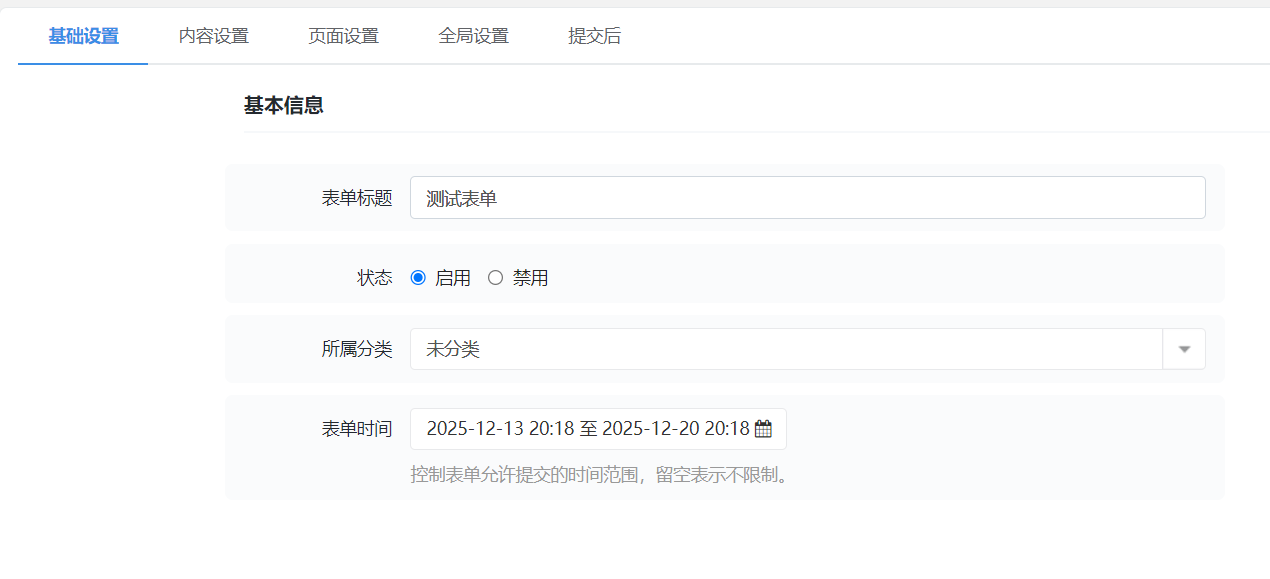This screenshot has height=579, width=1270.
Task: Open the calendar icon in 表单时间 field
Action: [762, 428]
